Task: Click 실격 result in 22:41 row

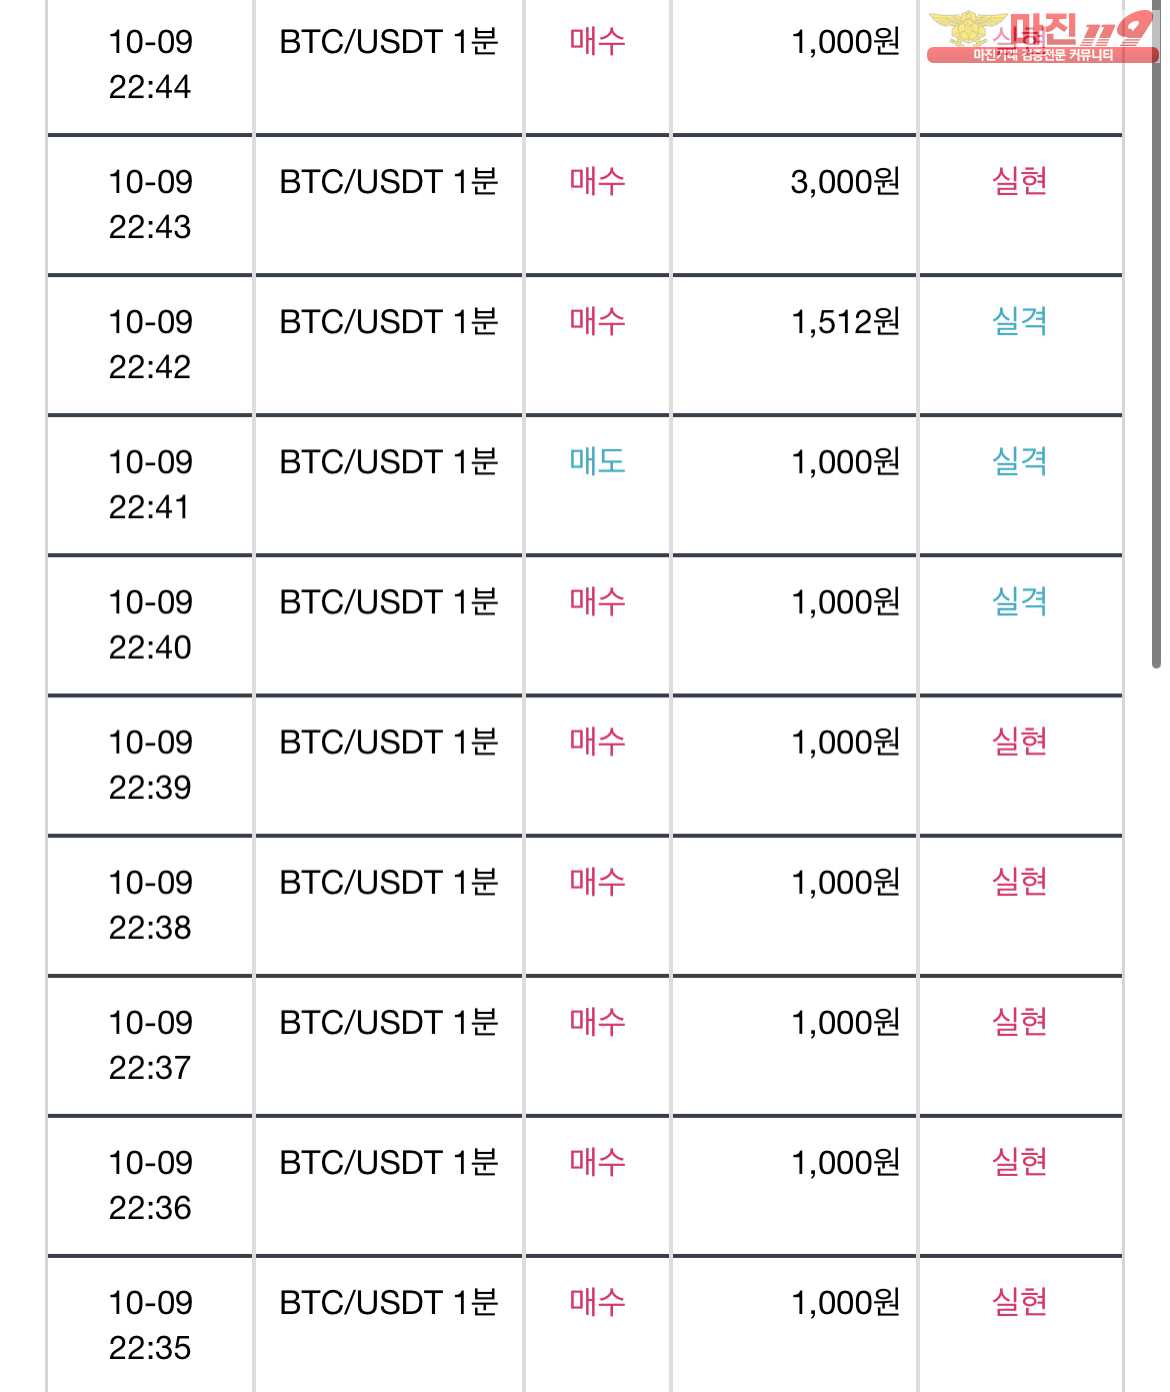Action: (x=1019, y=461)
